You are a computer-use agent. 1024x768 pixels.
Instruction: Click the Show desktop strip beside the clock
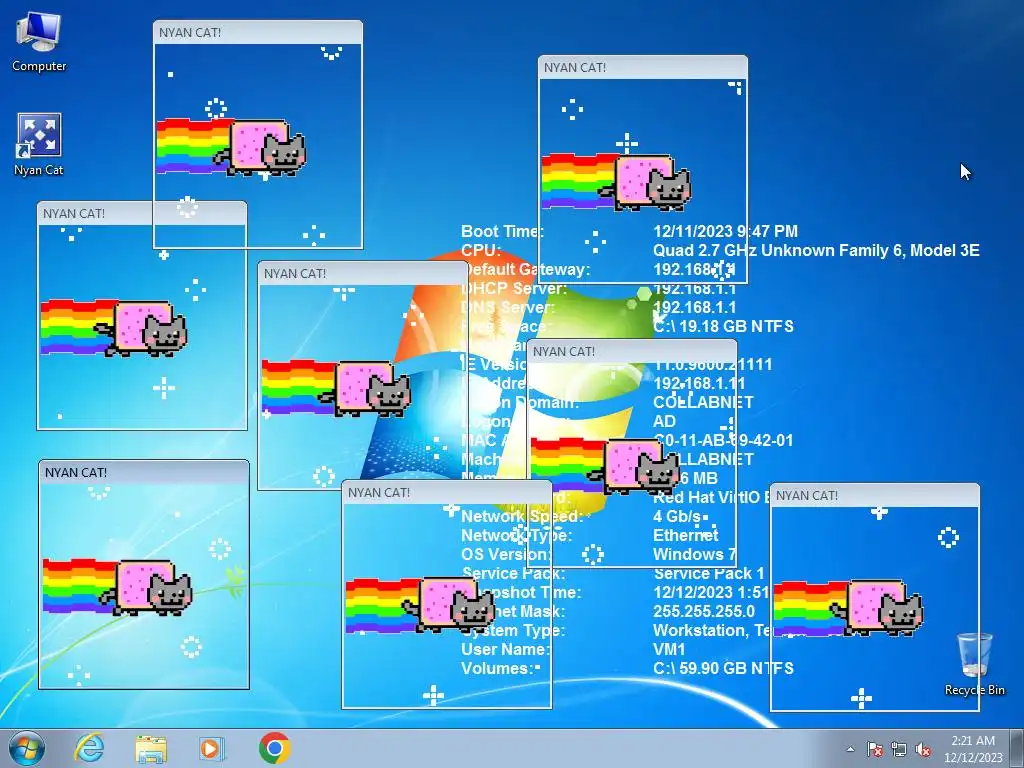[x=1018, y=748]
